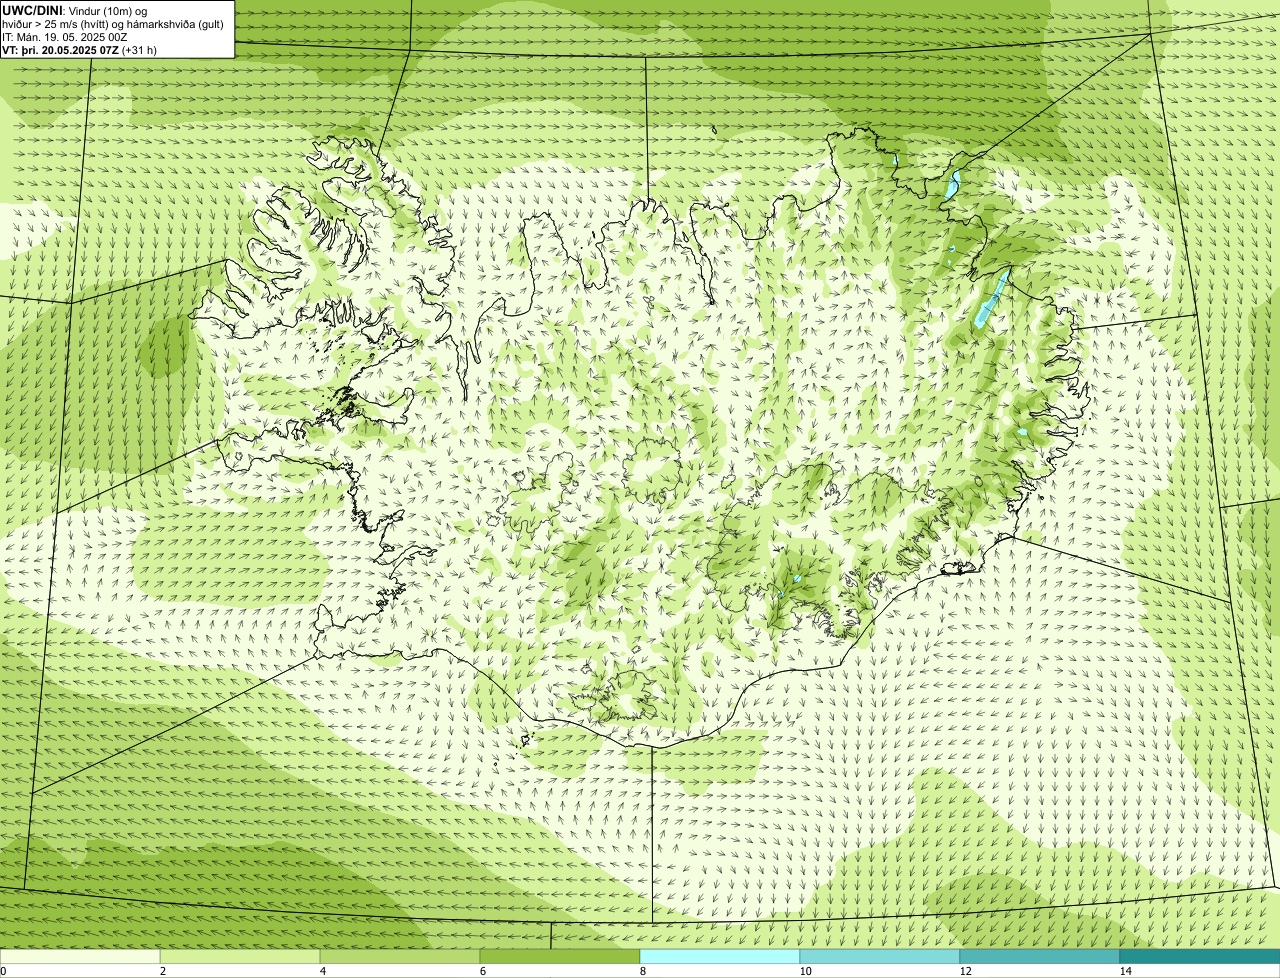Click the color bar label '2'
Viewport: 1280px width, 978px height.
162,971
